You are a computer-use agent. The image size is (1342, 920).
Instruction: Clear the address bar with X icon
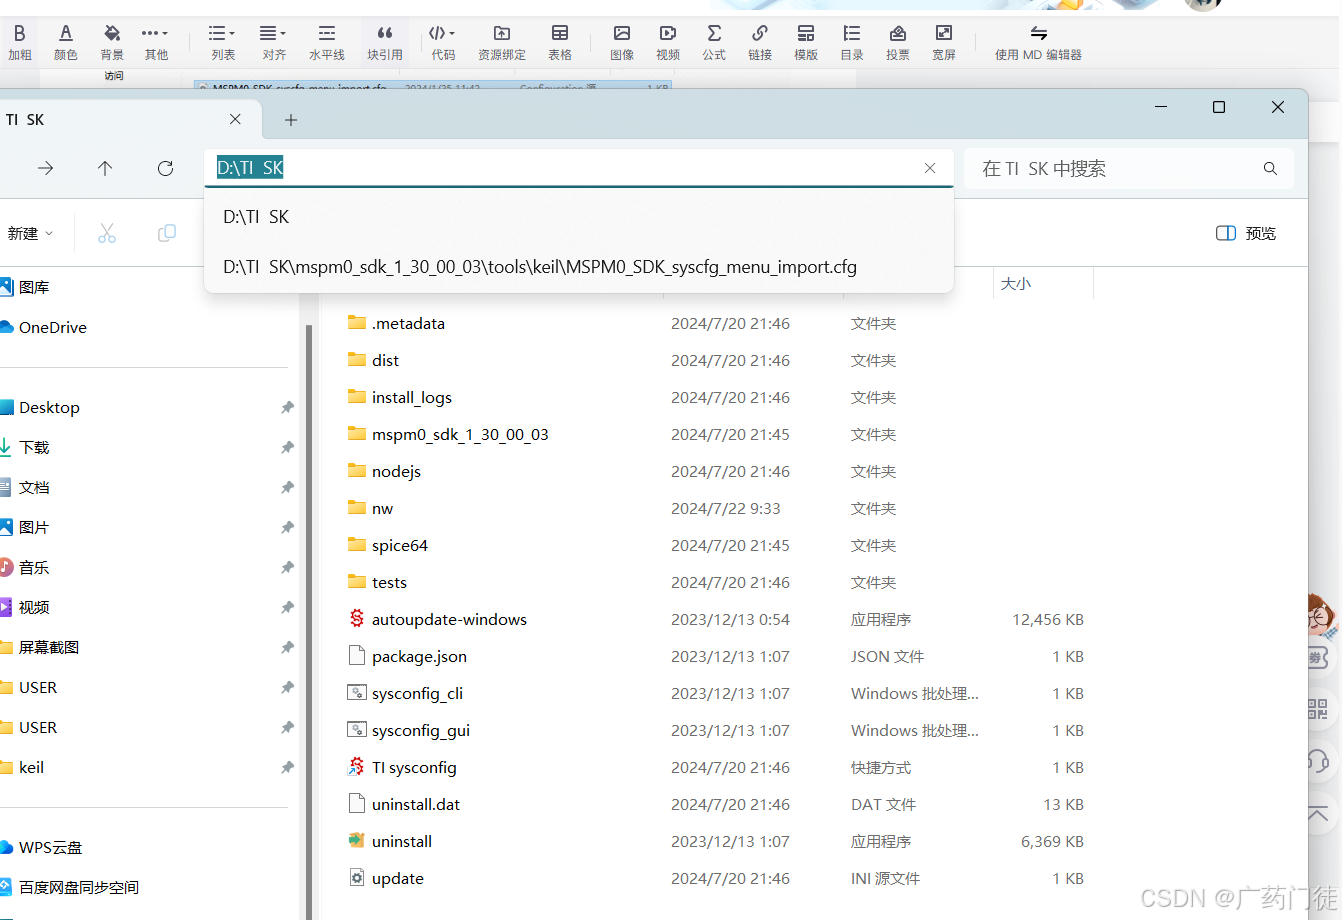click(x=930, y=169)
